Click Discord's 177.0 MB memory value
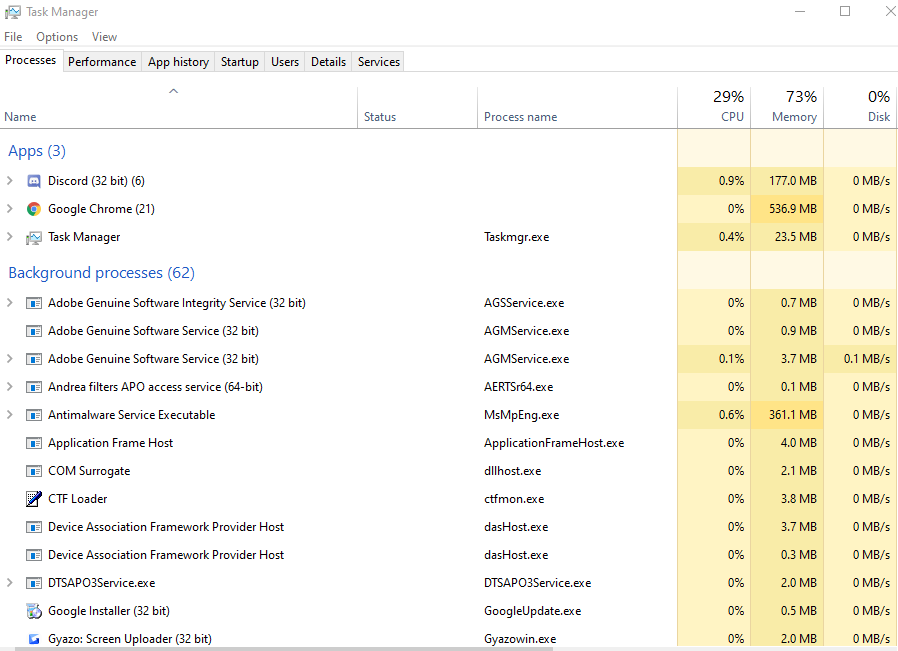This screenshot has width=898, height=651. [793, 181]
